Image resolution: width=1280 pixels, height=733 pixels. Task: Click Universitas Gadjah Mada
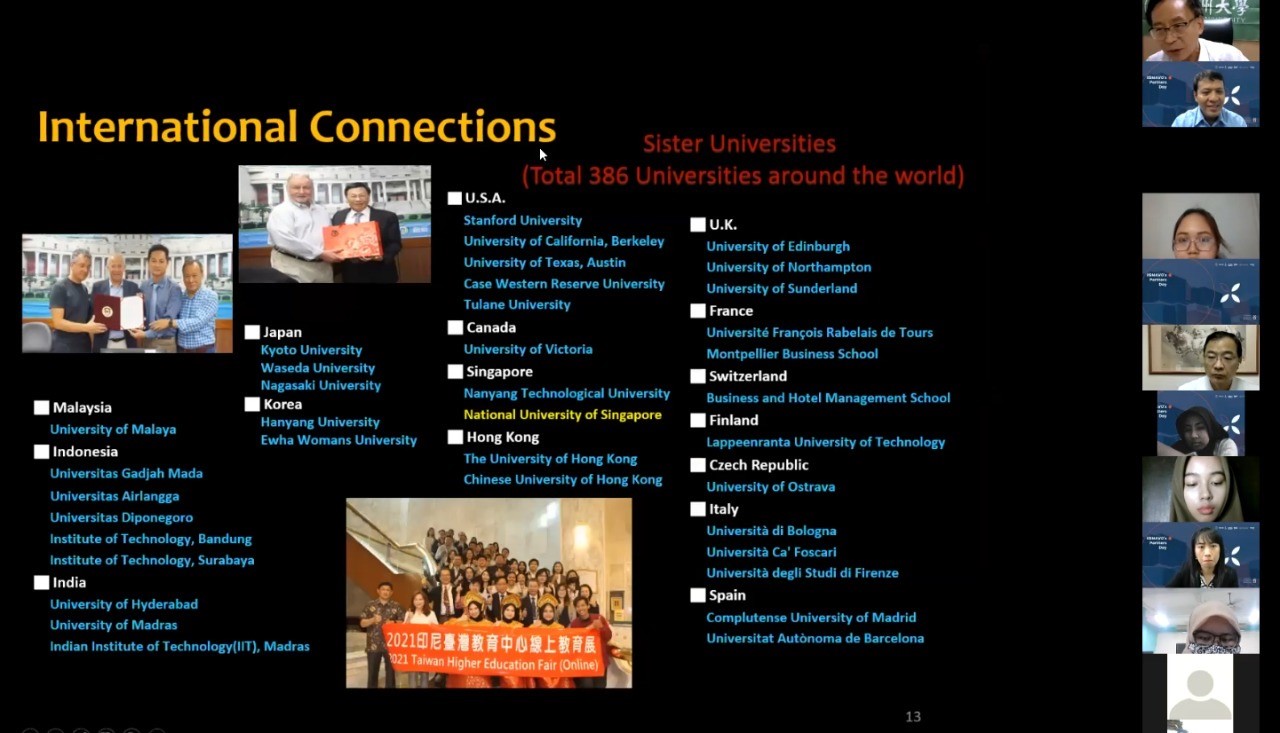126,473
